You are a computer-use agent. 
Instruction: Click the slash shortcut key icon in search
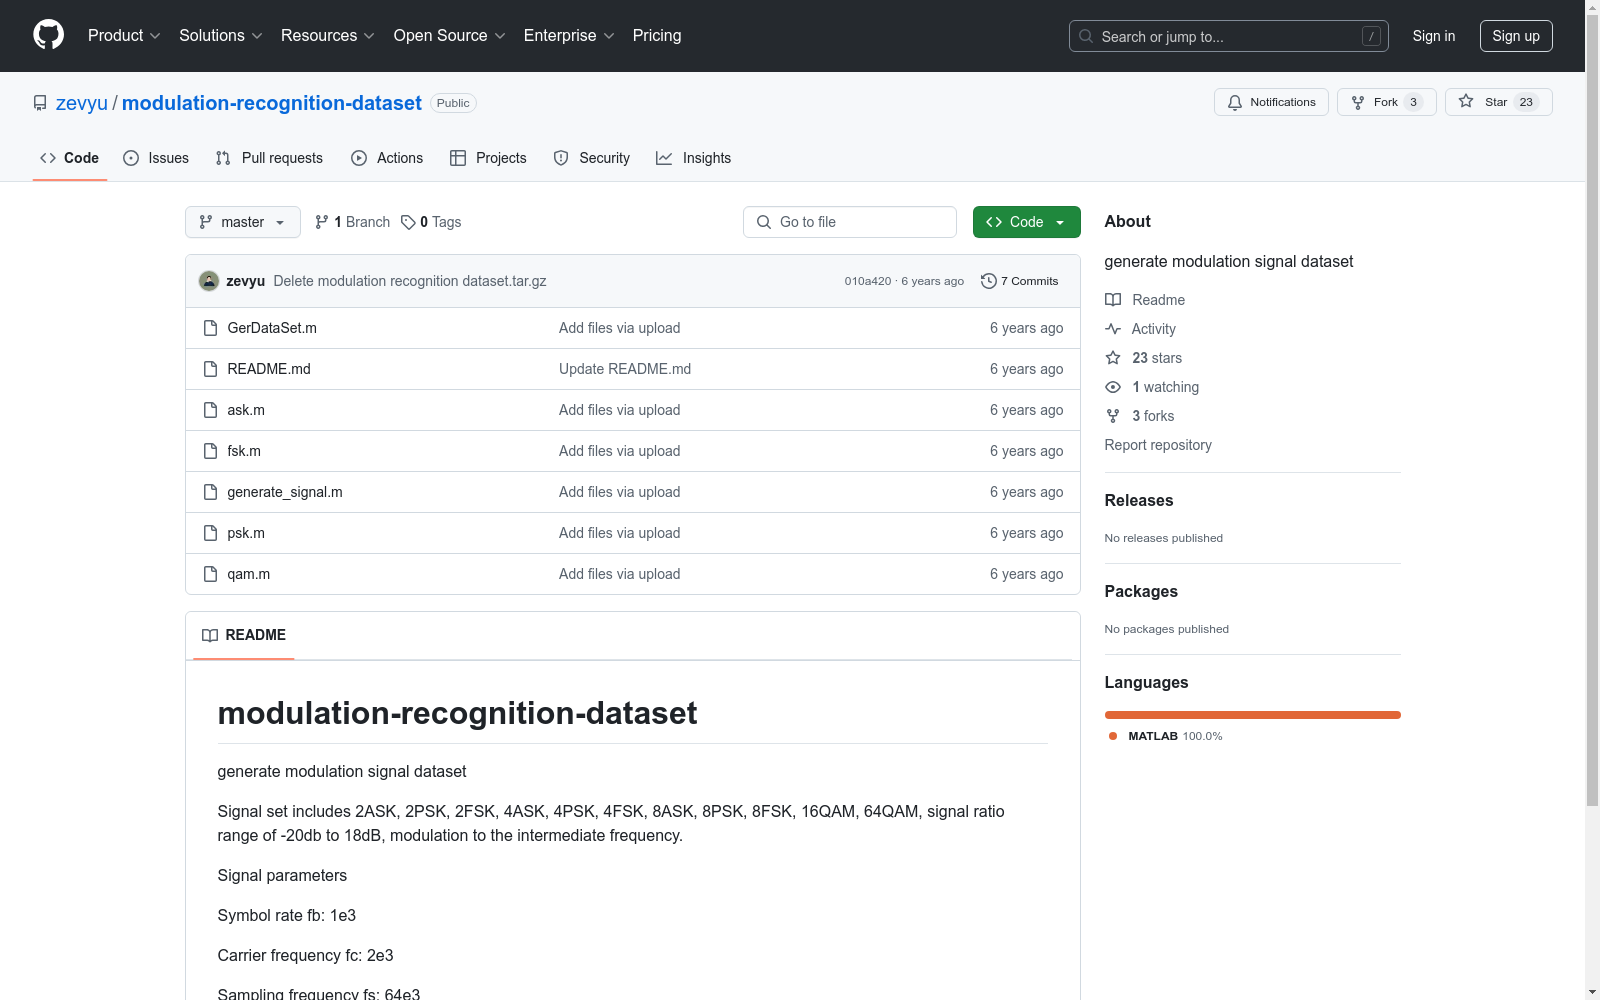point(1371,36)
